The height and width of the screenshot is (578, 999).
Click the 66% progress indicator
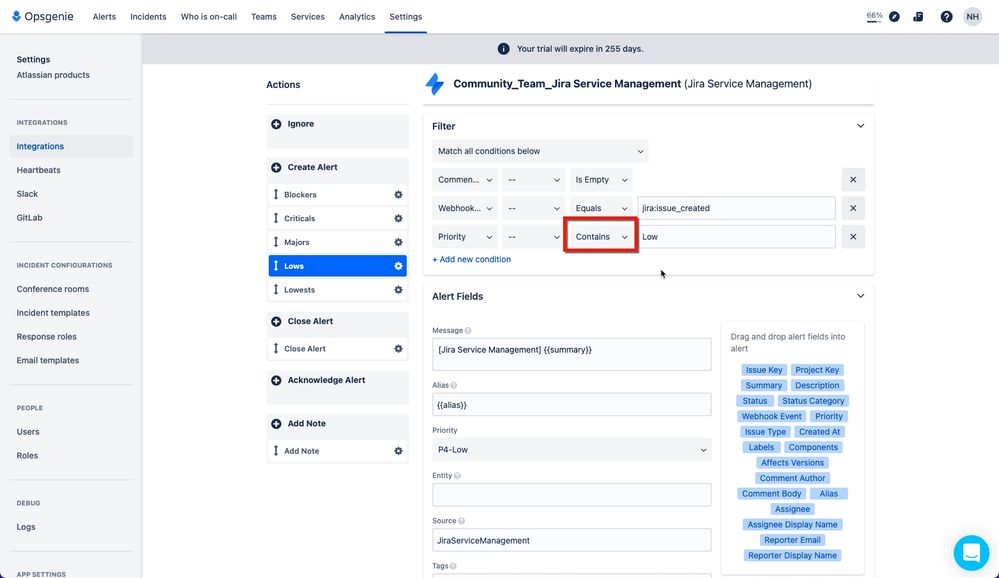coord(874,17)
